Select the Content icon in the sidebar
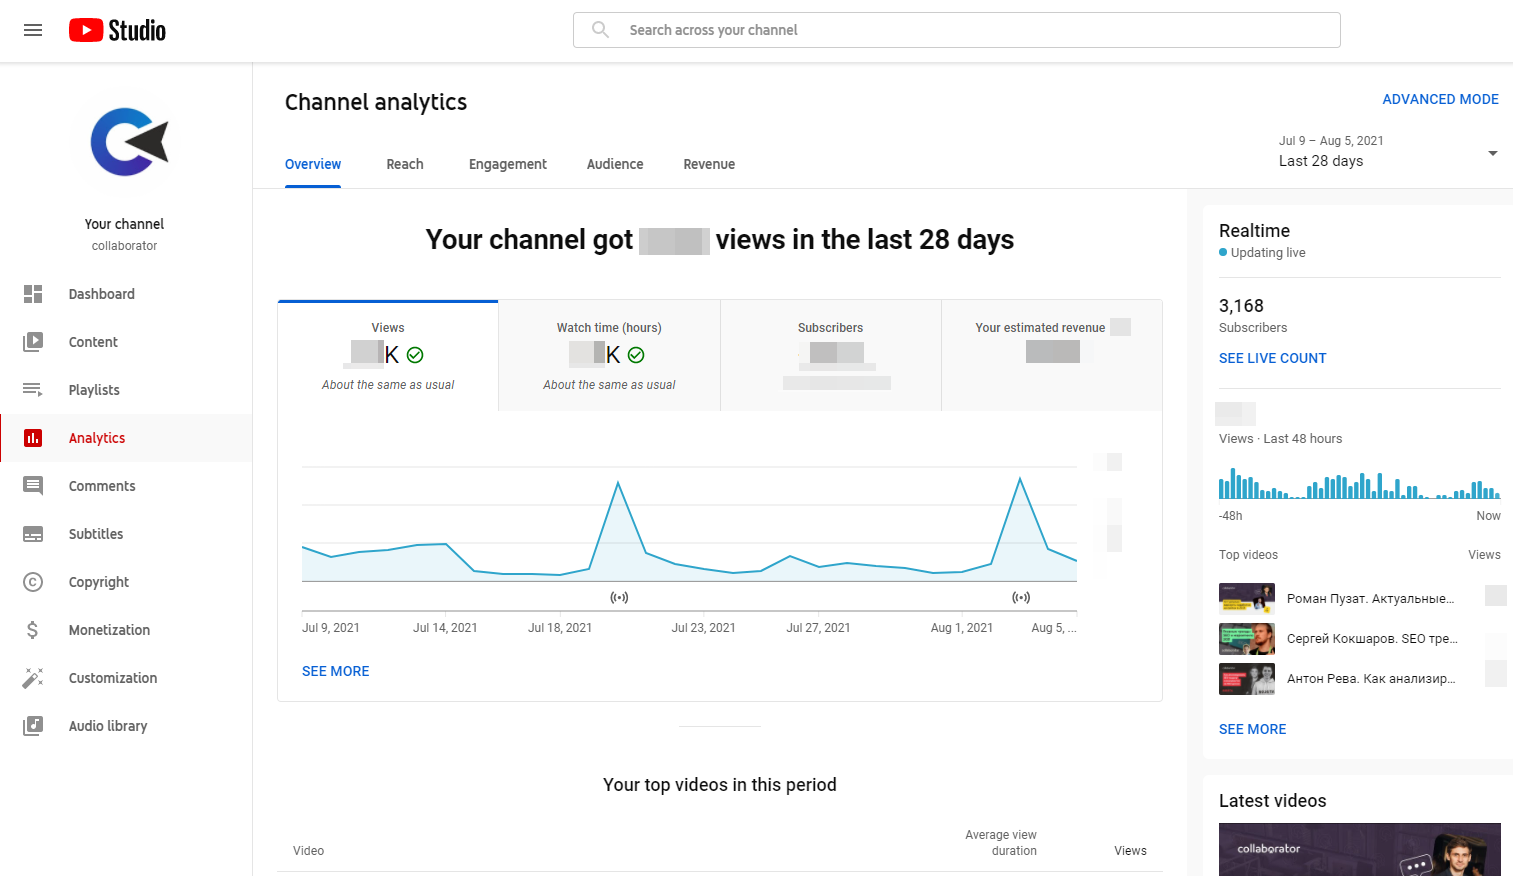Viewport: 1513px width, 876px height. [x=33, y=342]
